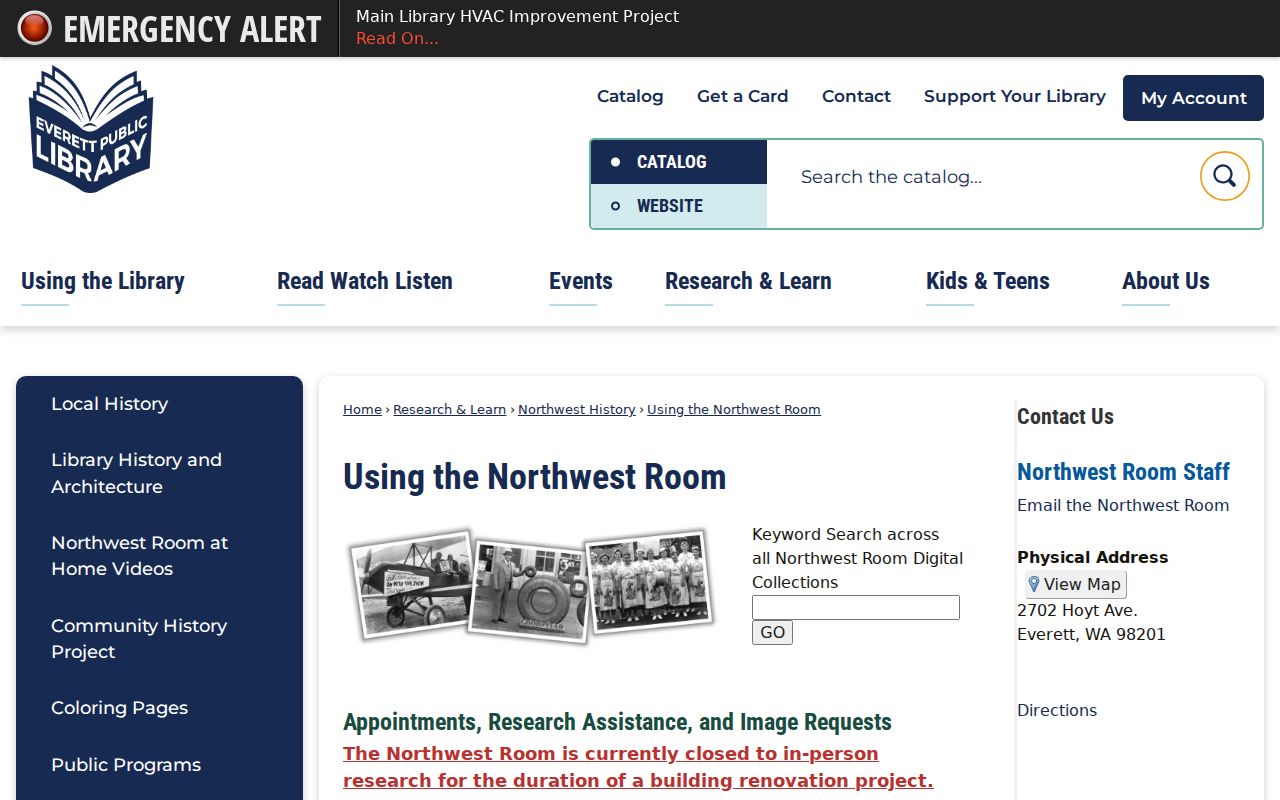Click the Catalog link in top navigation

click(x=630, y=96)
